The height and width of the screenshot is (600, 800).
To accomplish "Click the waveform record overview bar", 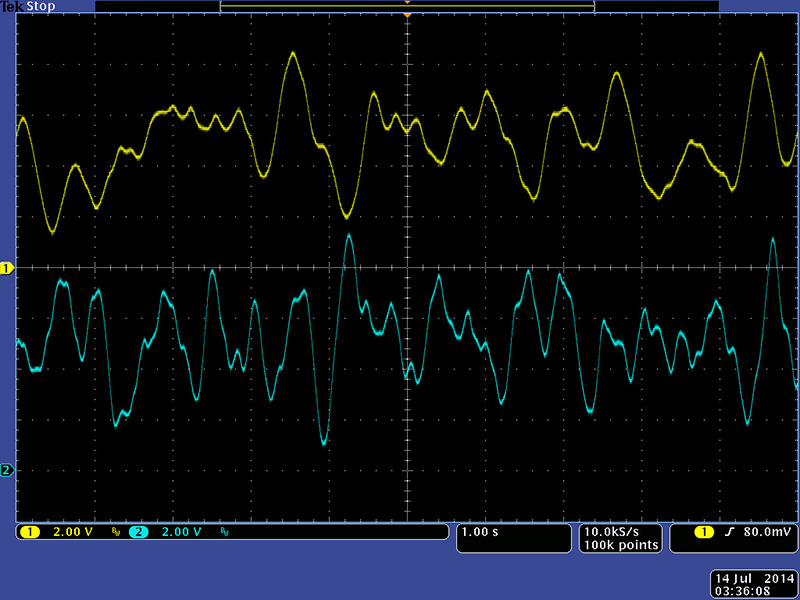I will tap(407, 6).
